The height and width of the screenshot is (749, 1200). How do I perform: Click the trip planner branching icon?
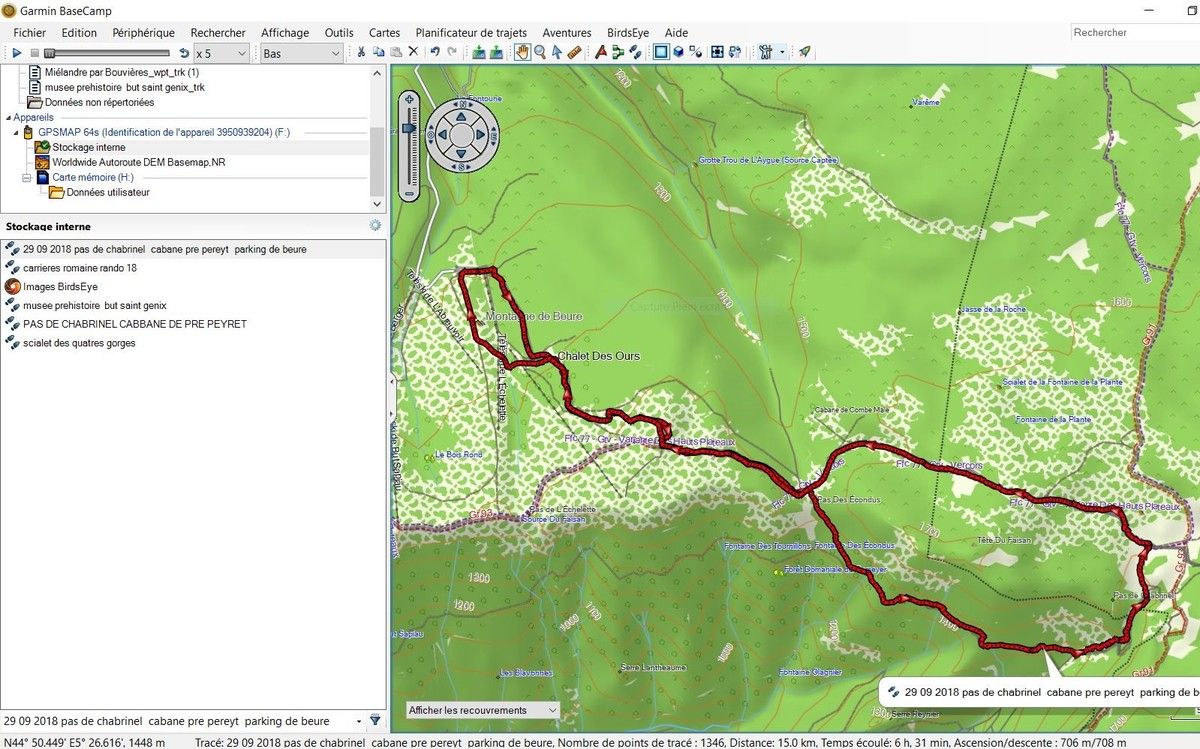tap(617, 53)
